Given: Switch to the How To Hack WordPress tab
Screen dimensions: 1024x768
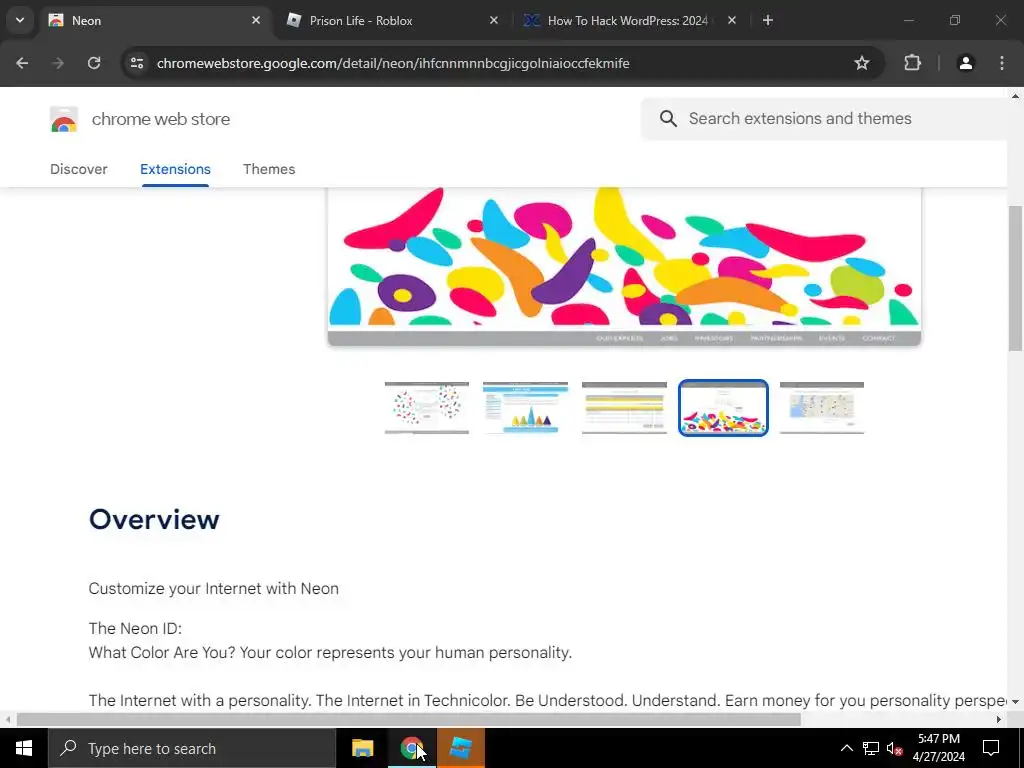Looking at the screenshot, I should point(629,20).
